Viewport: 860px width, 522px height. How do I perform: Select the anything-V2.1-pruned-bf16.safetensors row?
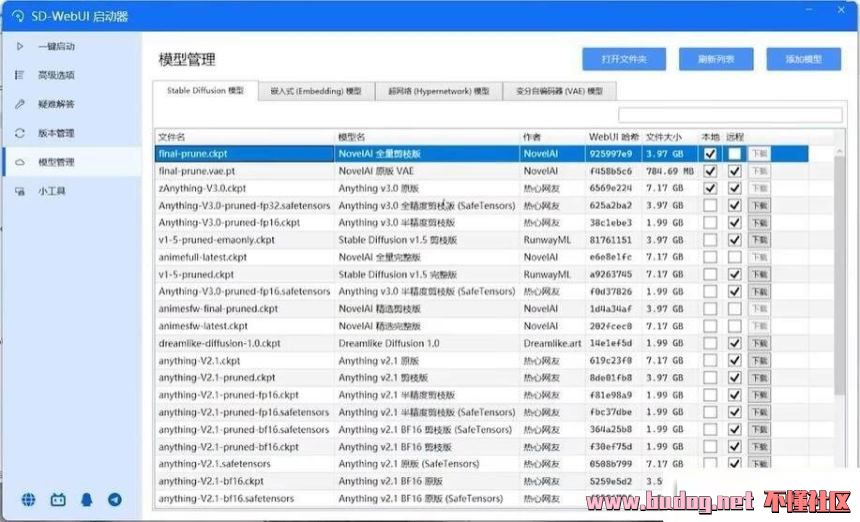point(482,430)
